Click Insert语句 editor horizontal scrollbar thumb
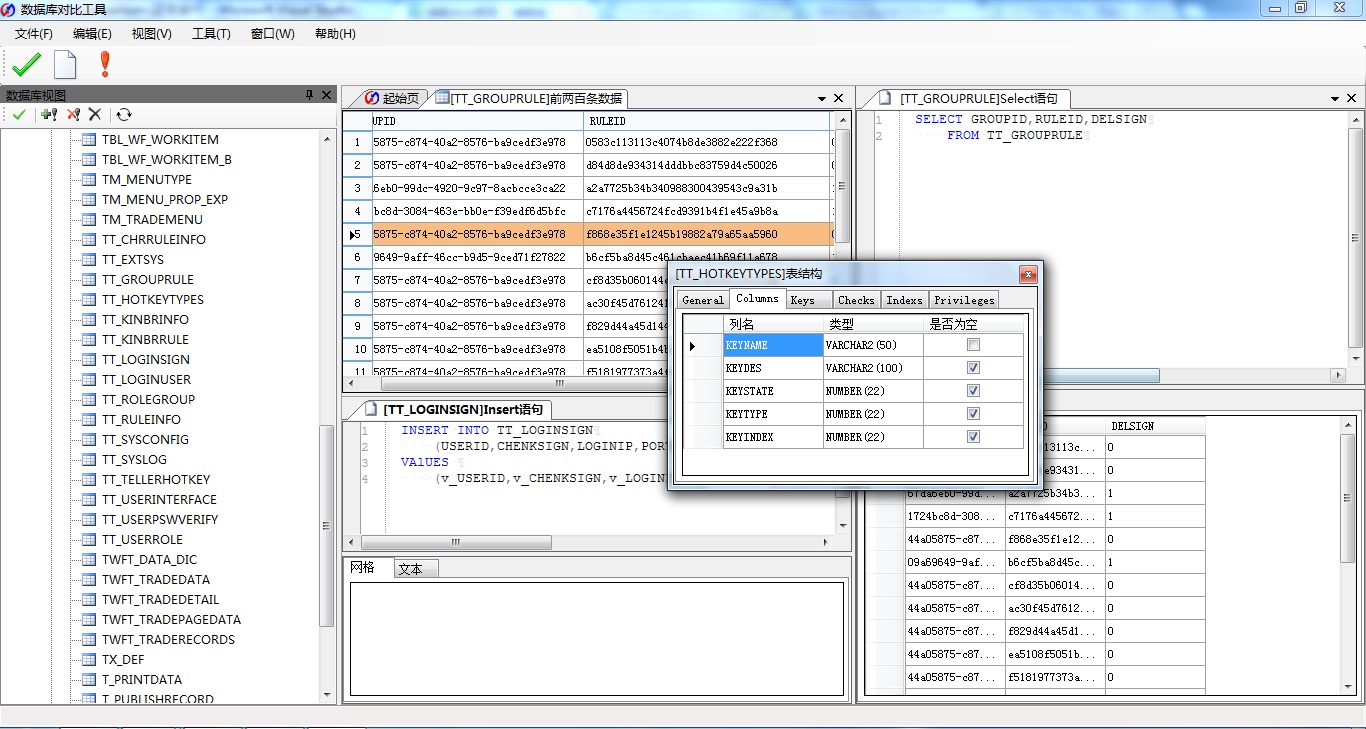 click(455, 543)
